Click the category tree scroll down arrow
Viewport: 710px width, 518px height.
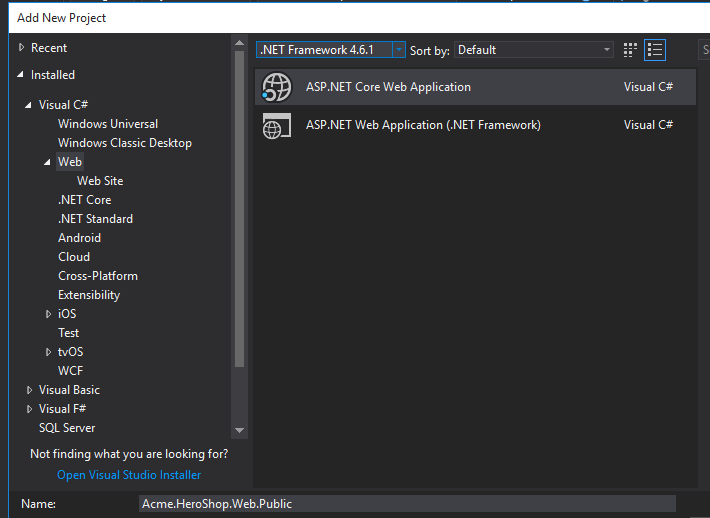(x=240, y=430)
